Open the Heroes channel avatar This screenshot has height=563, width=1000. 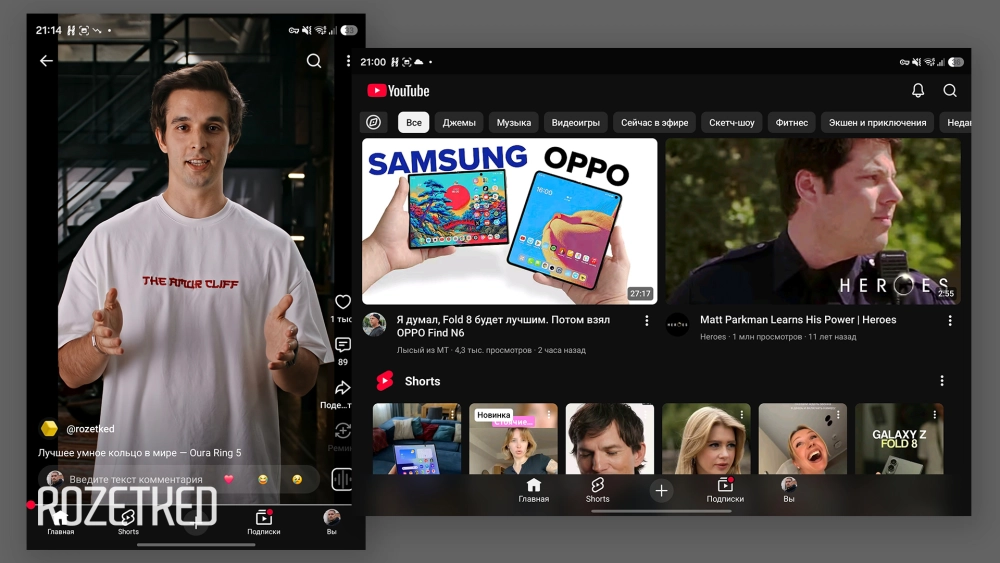(x=677, y=325)
